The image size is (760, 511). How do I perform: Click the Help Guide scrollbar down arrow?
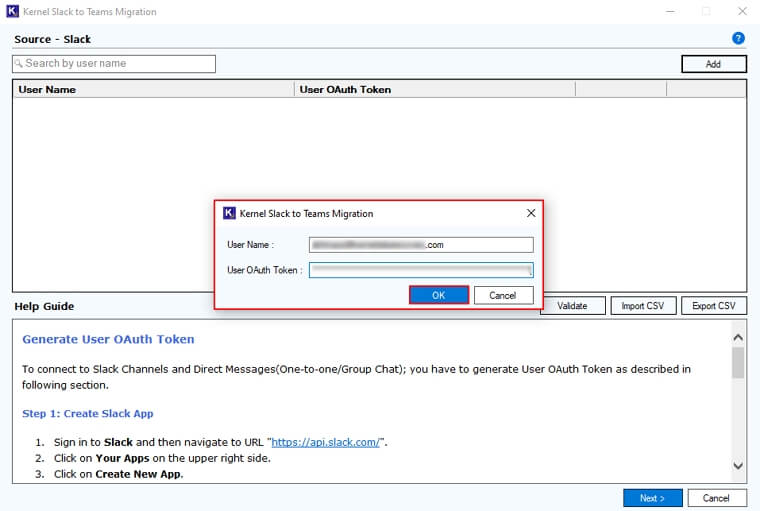tap(738, 466)
